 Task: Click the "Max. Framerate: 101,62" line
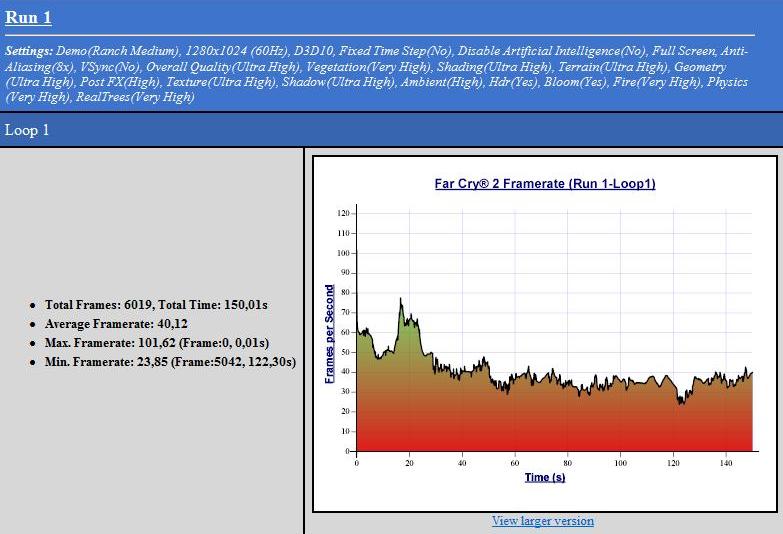click(157, 343)
